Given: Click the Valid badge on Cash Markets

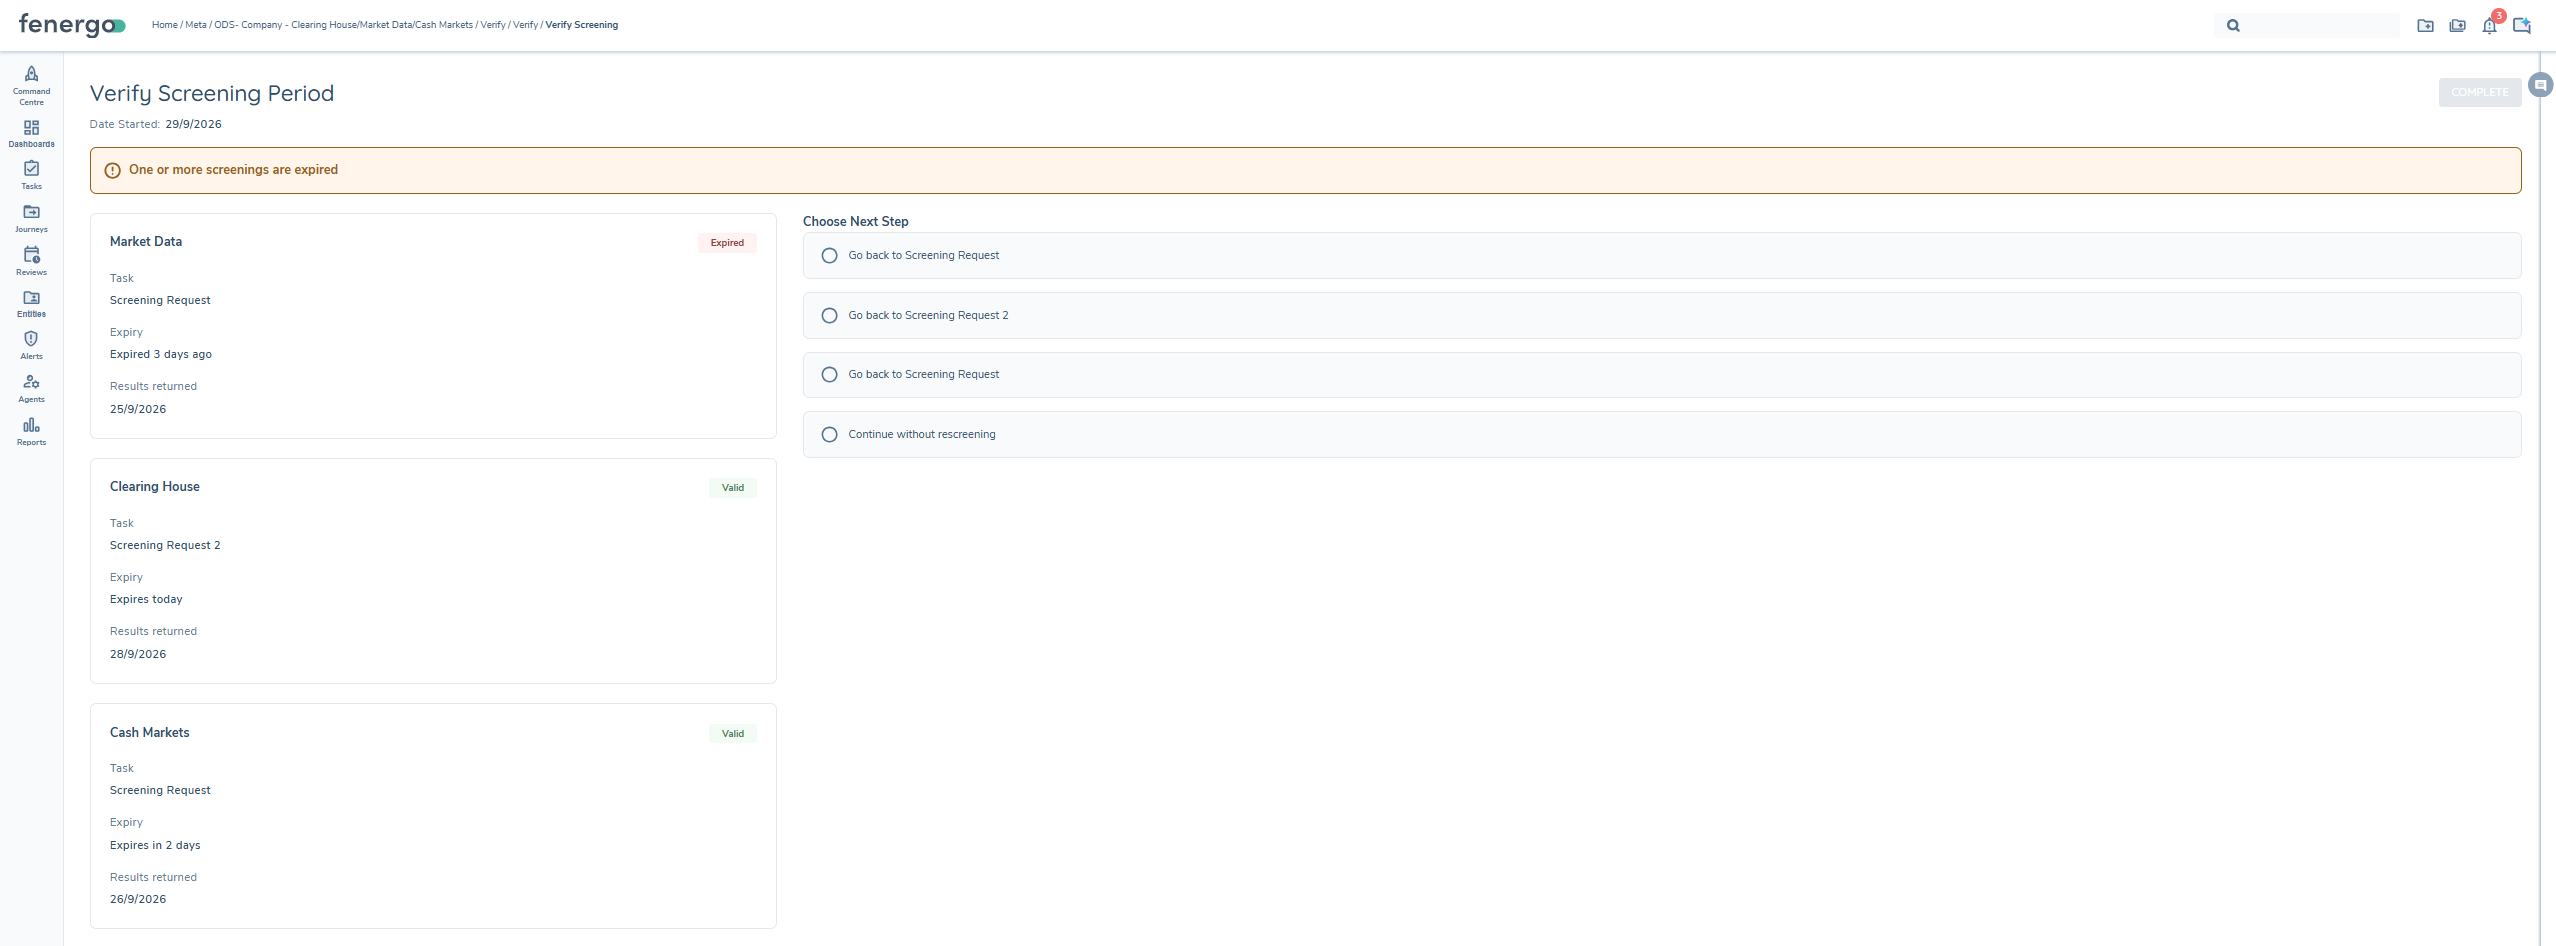Looking at the screenshot, I should pos(733,734).
